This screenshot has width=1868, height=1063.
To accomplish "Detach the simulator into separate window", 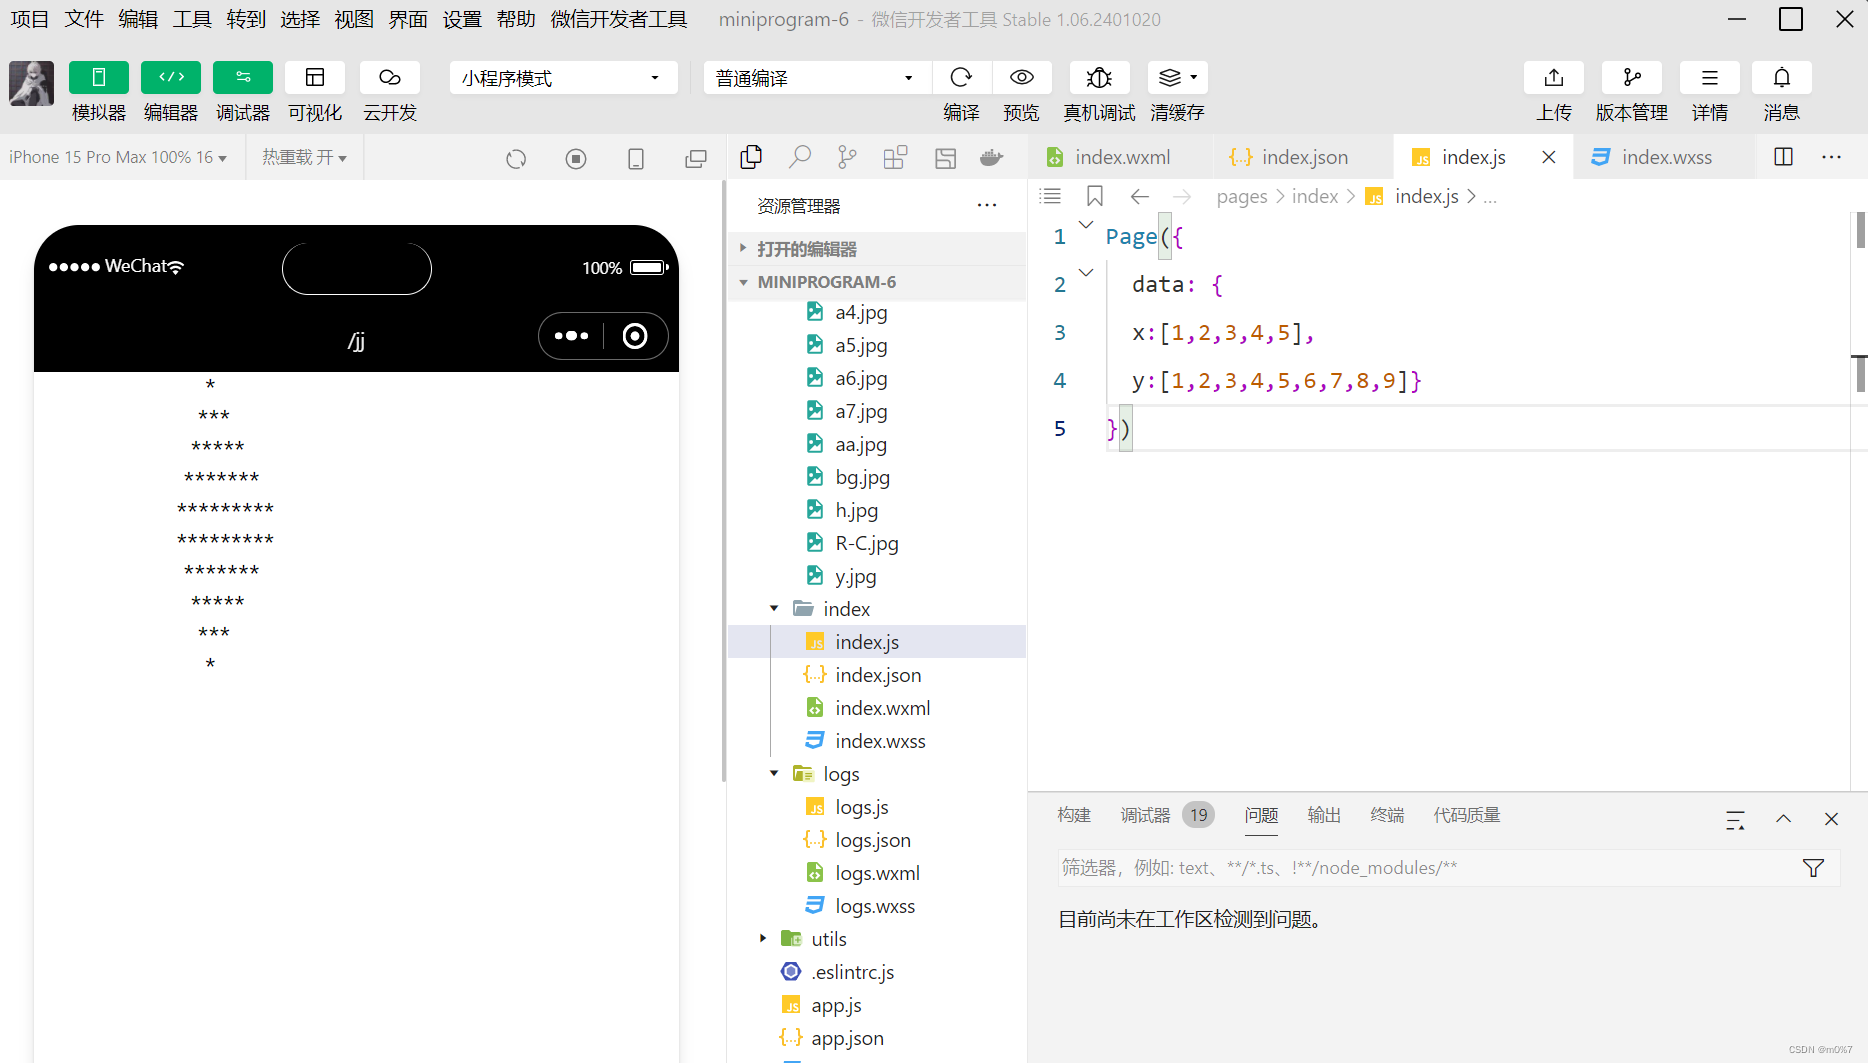I will click(696, 159).
